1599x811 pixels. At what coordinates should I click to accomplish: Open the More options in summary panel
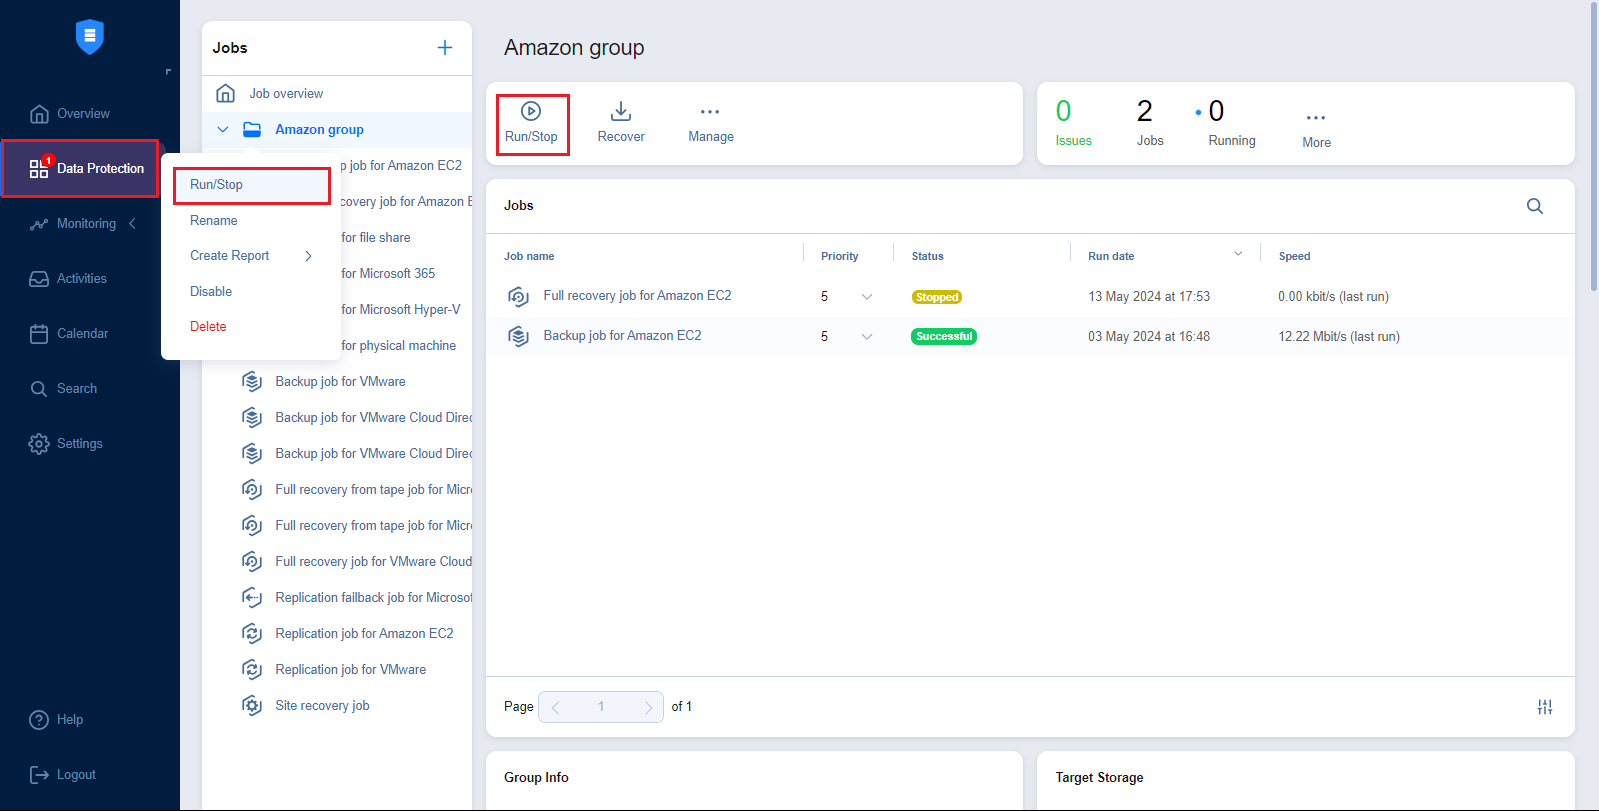pos(1316,119)
